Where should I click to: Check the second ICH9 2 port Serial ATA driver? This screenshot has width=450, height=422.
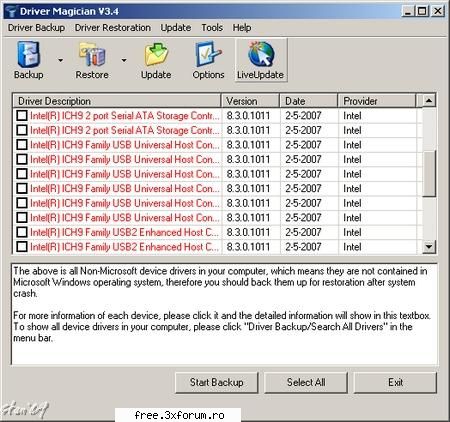click(x=22, y=130)
